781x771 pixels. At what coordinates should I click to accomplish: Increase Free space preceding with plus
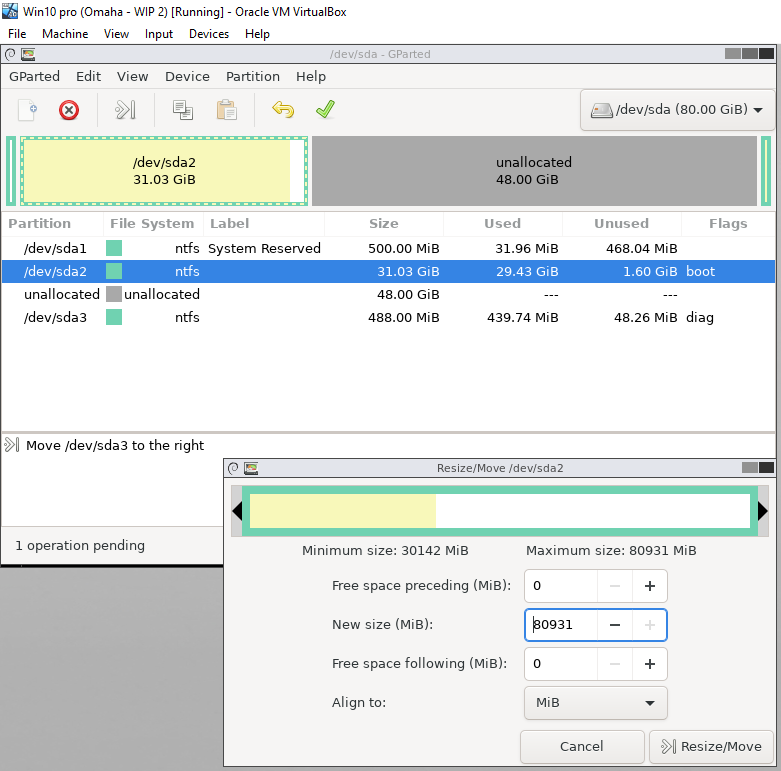tap(650, 586)
